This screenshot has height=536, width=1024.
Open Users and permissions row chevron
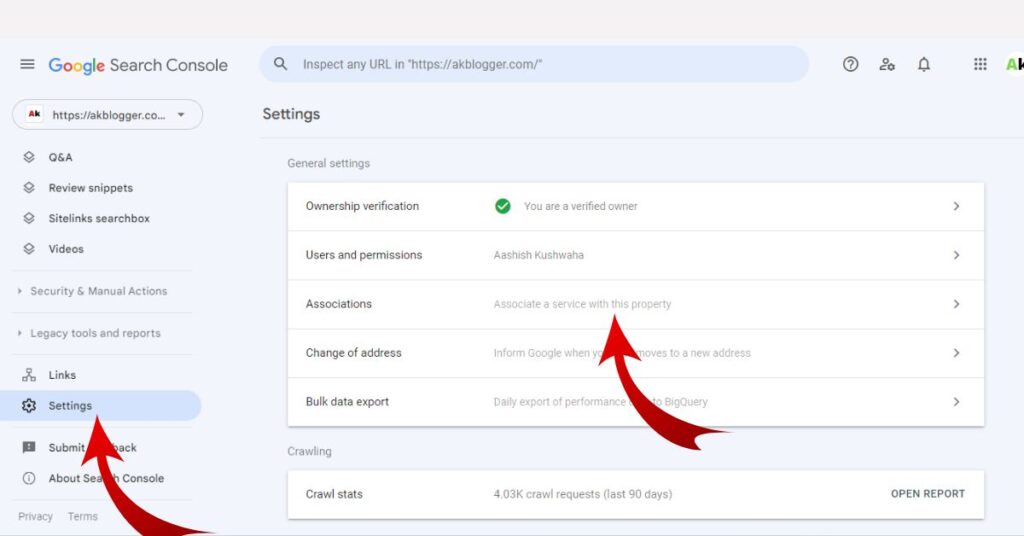click(956, 255)
